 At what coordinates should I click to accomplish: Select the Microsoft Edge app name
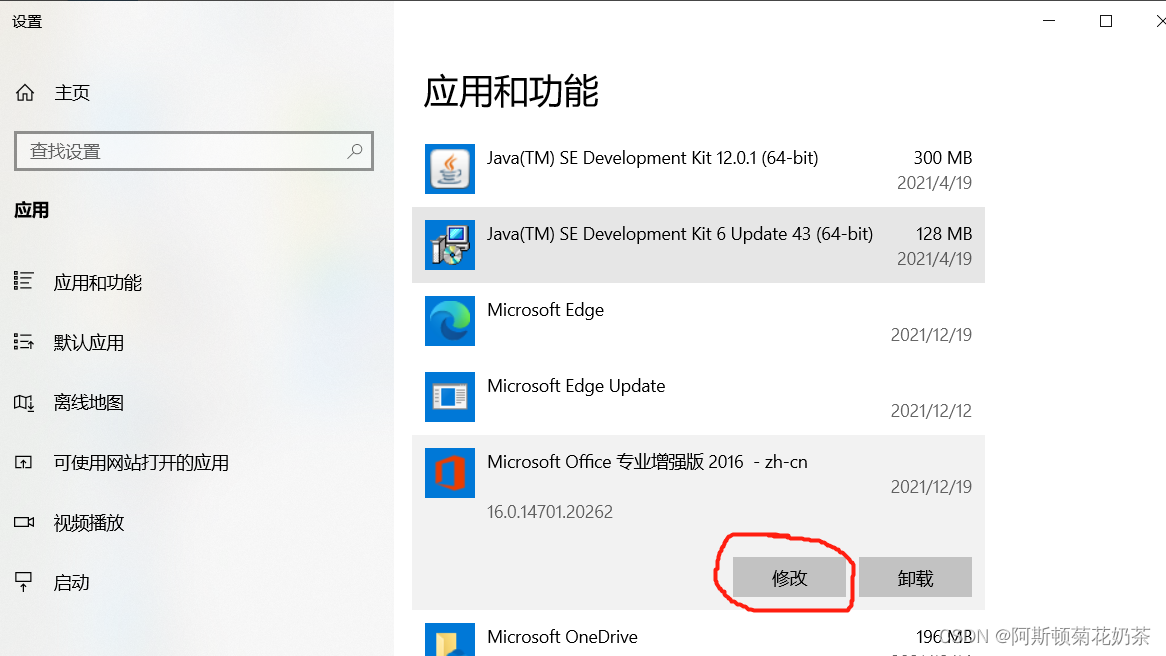coord(545,309)
